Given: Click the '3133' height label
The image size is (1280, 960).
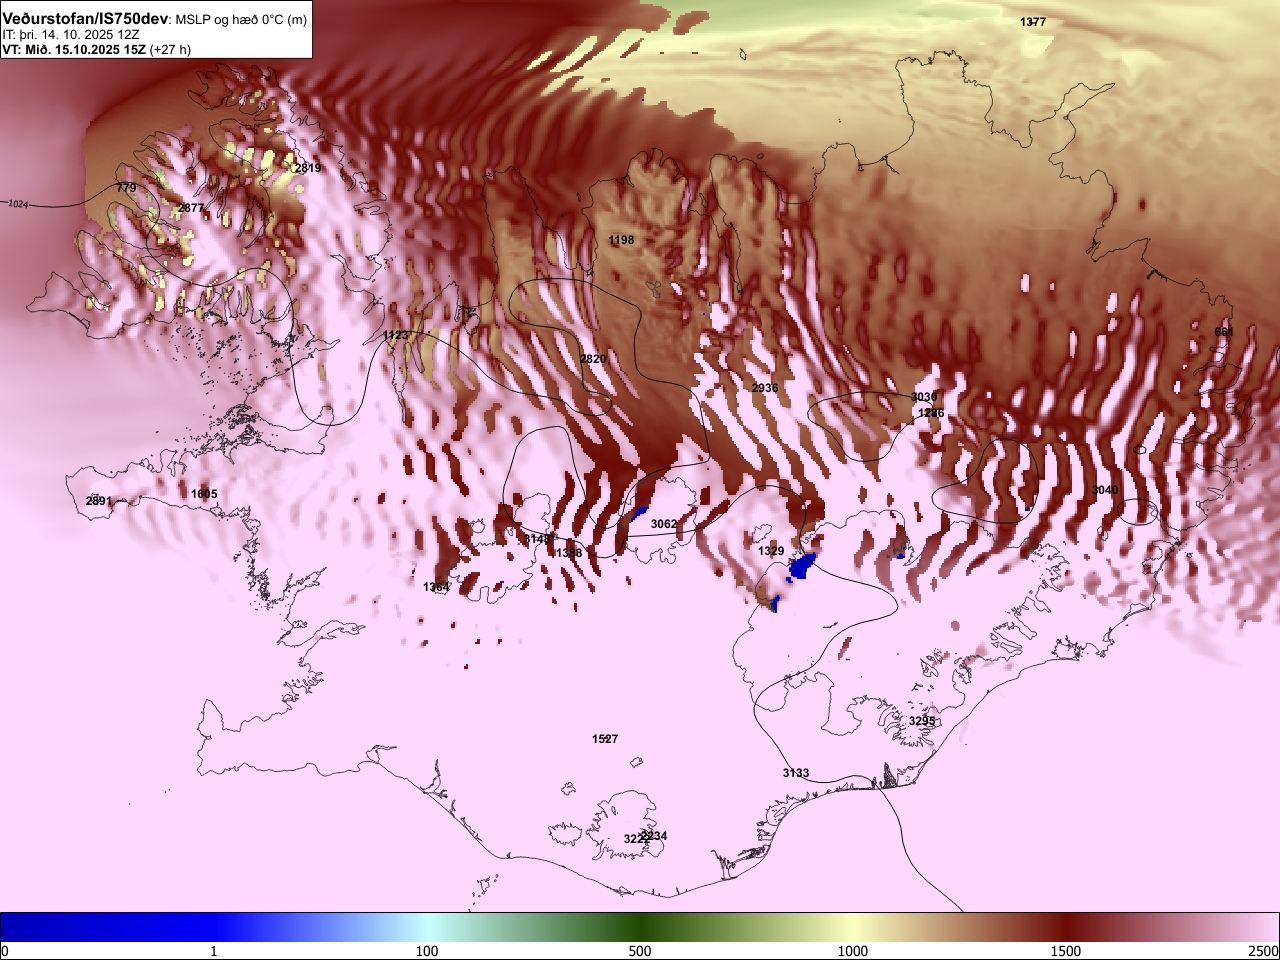Looking at the screenshot, I should 796,773.
